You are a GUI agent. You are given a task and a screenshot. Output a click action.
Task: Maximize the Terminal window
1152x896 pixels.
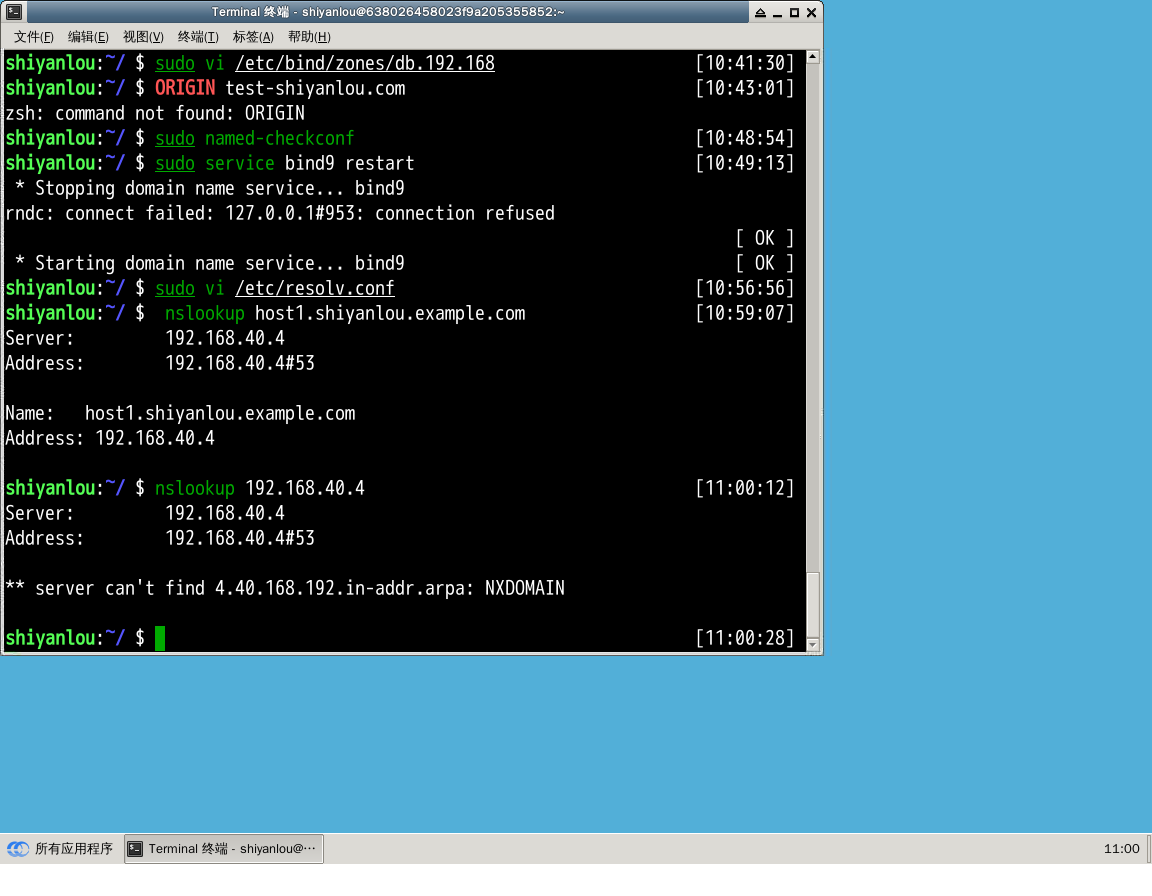794,12
